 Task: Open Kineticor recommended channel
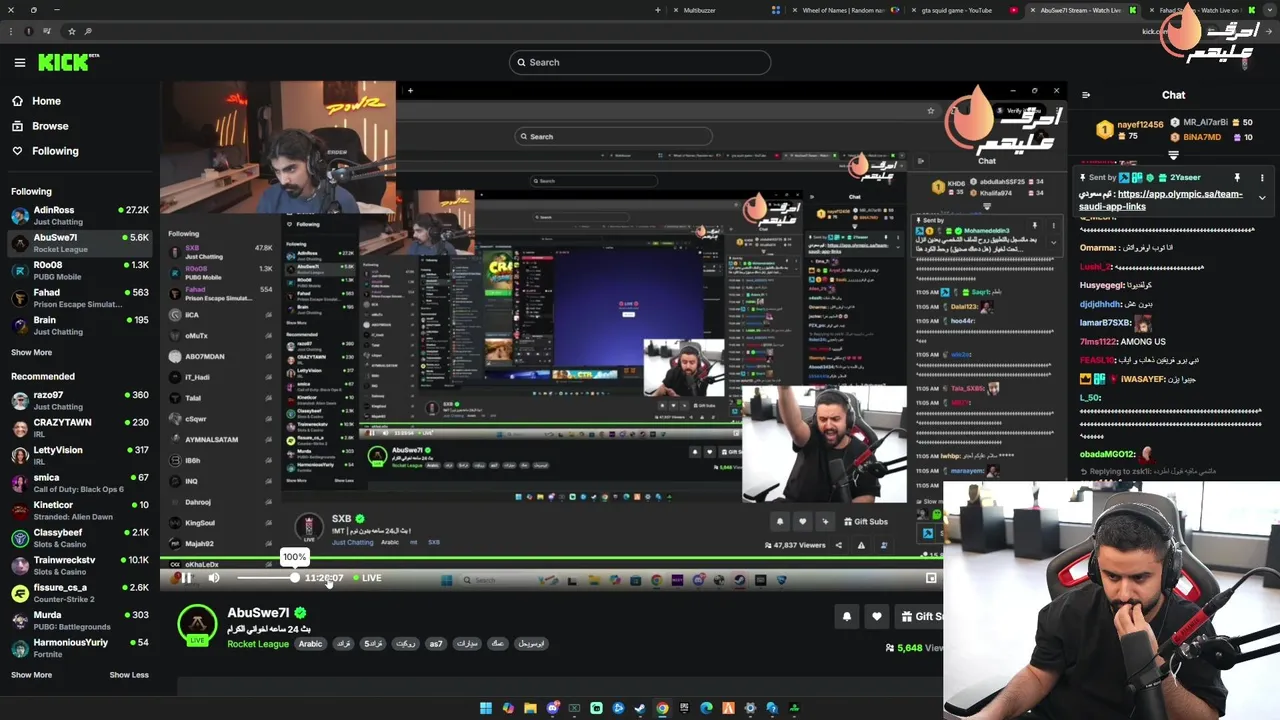(x=80, y=510)
